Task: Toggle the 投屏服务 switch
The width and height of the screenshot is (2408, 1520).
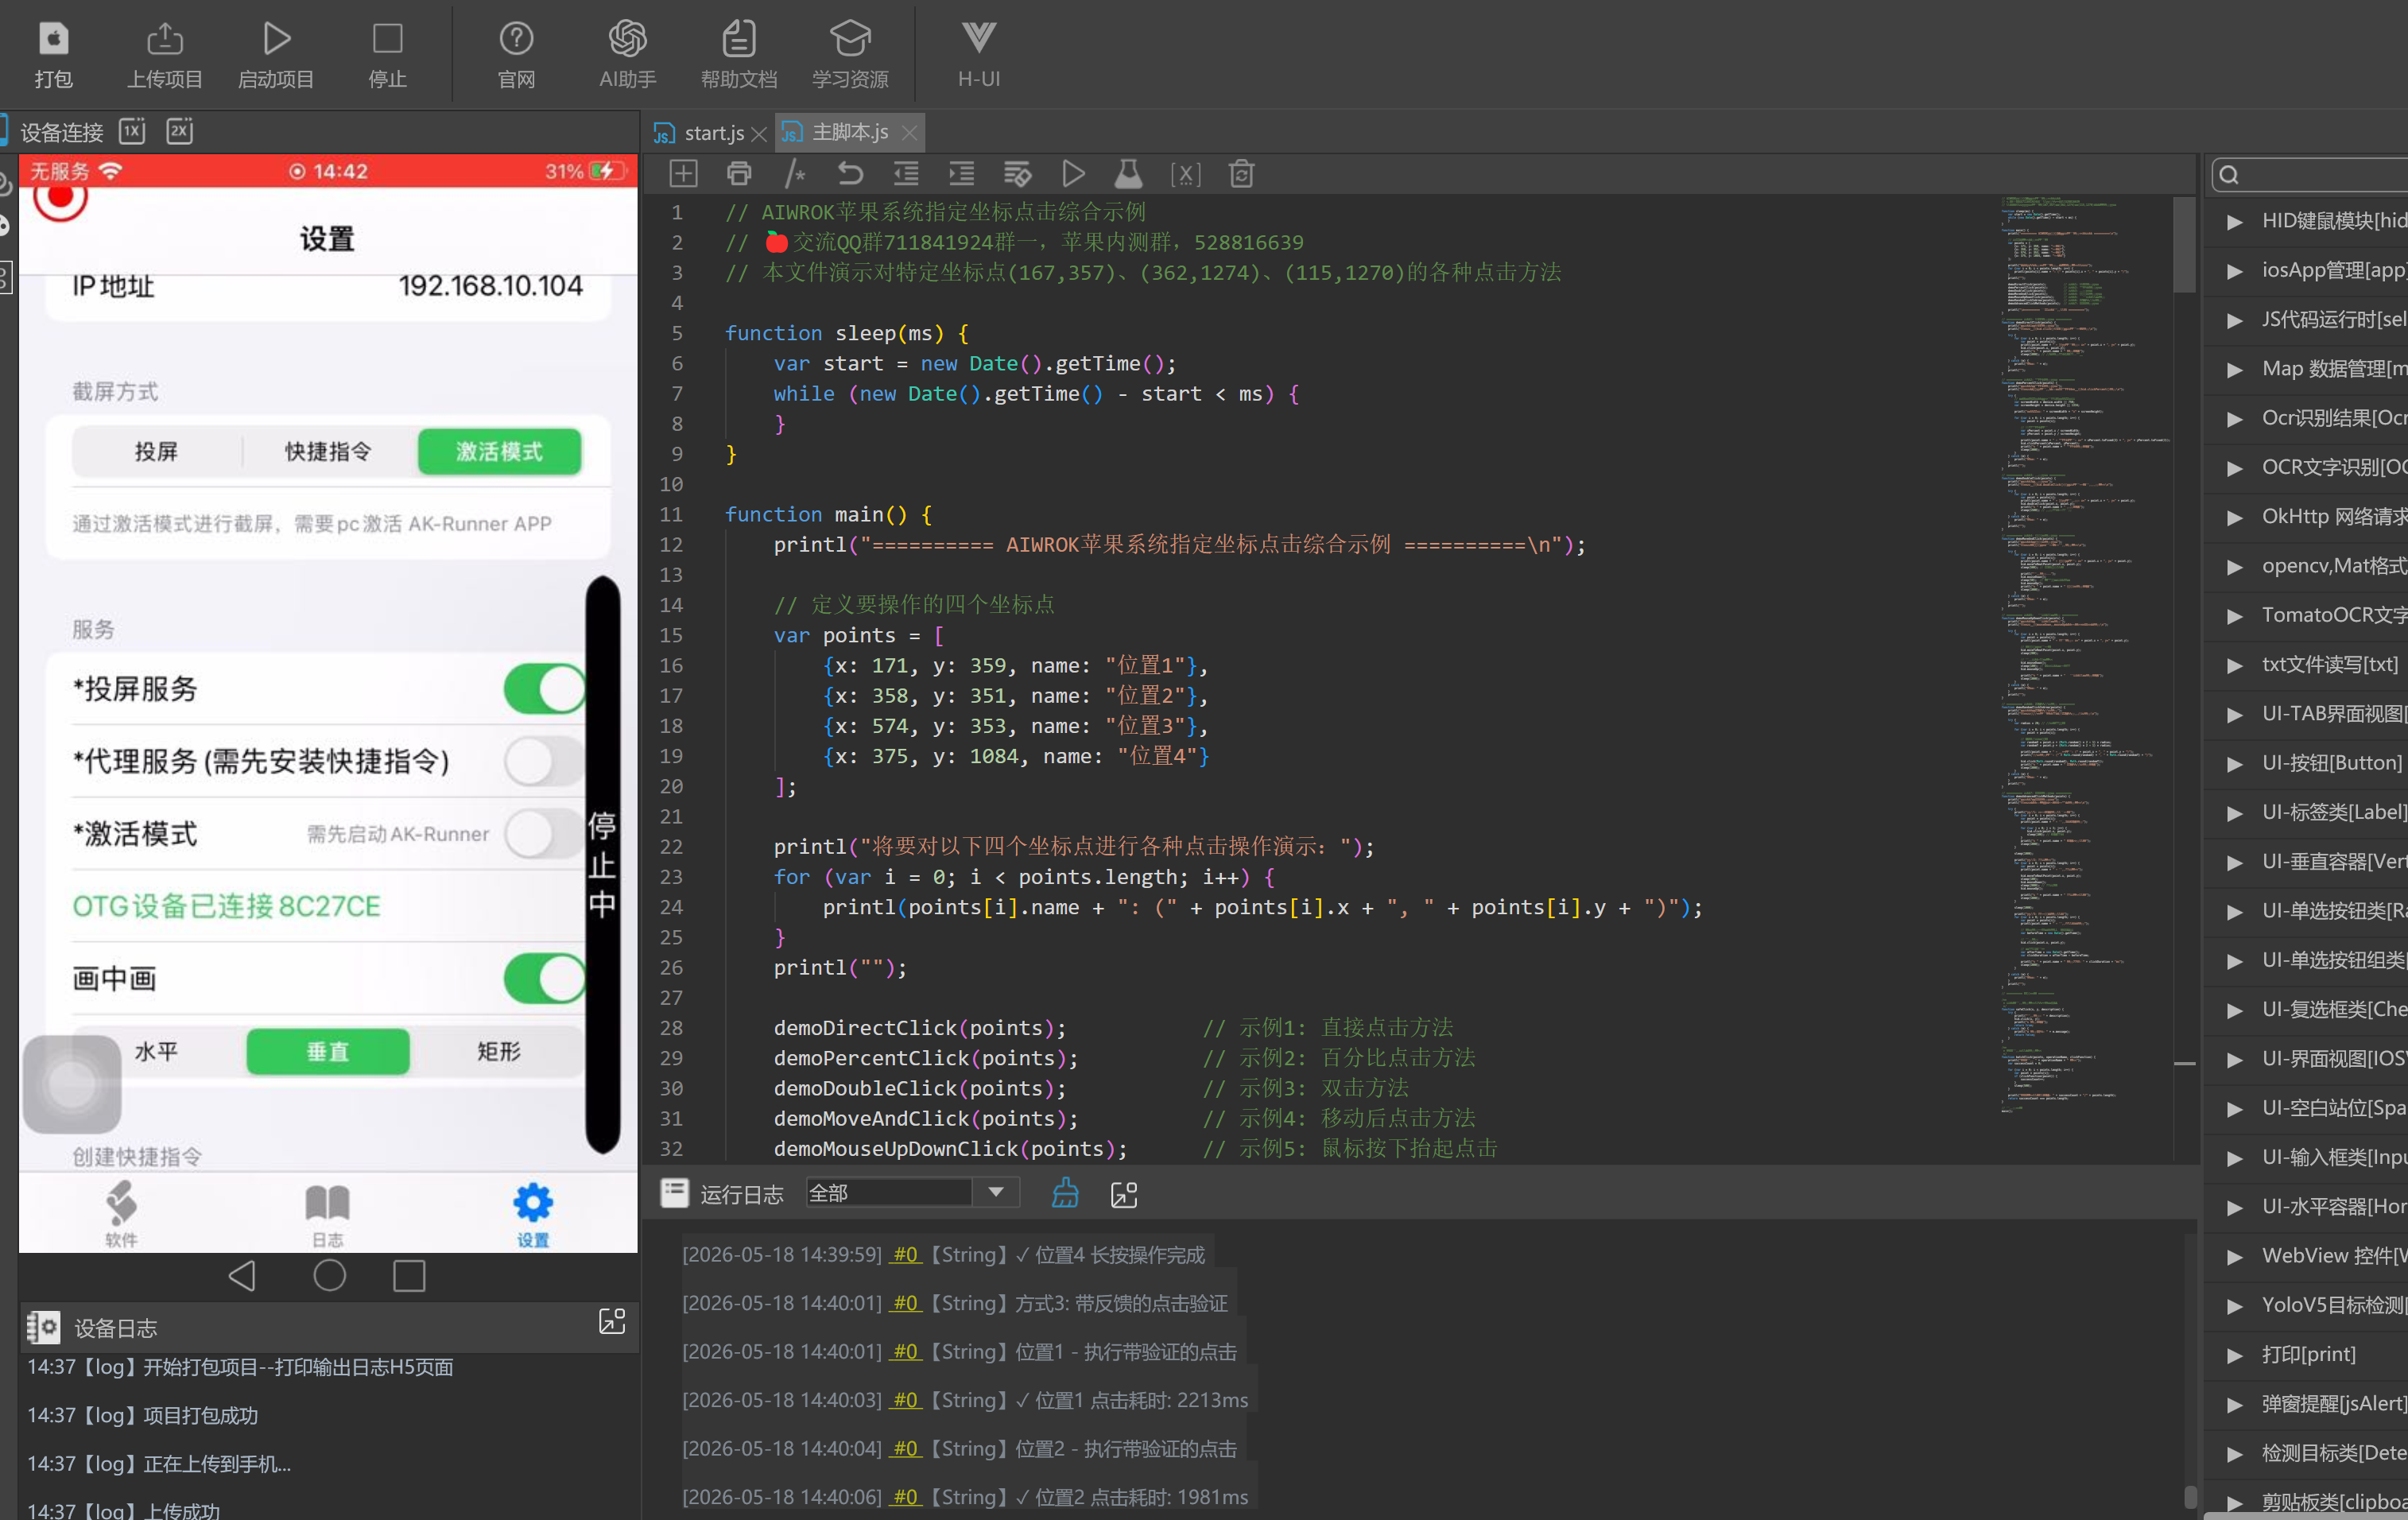Action: pos(545,688)
